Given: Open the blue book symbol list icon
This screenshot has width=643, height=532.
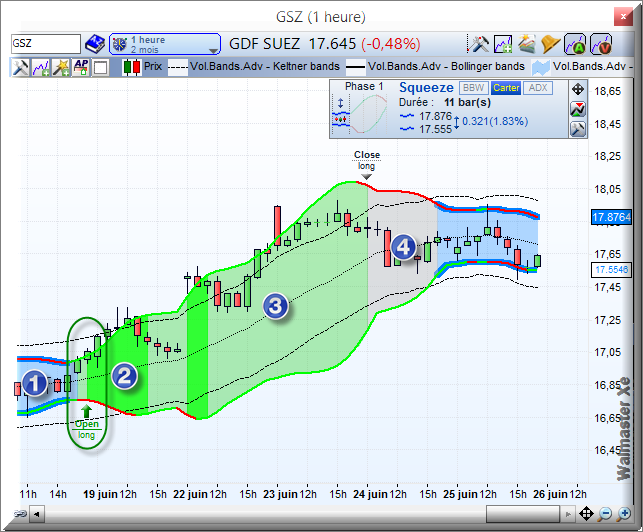Looking at the screenshot, I should 95,44.
